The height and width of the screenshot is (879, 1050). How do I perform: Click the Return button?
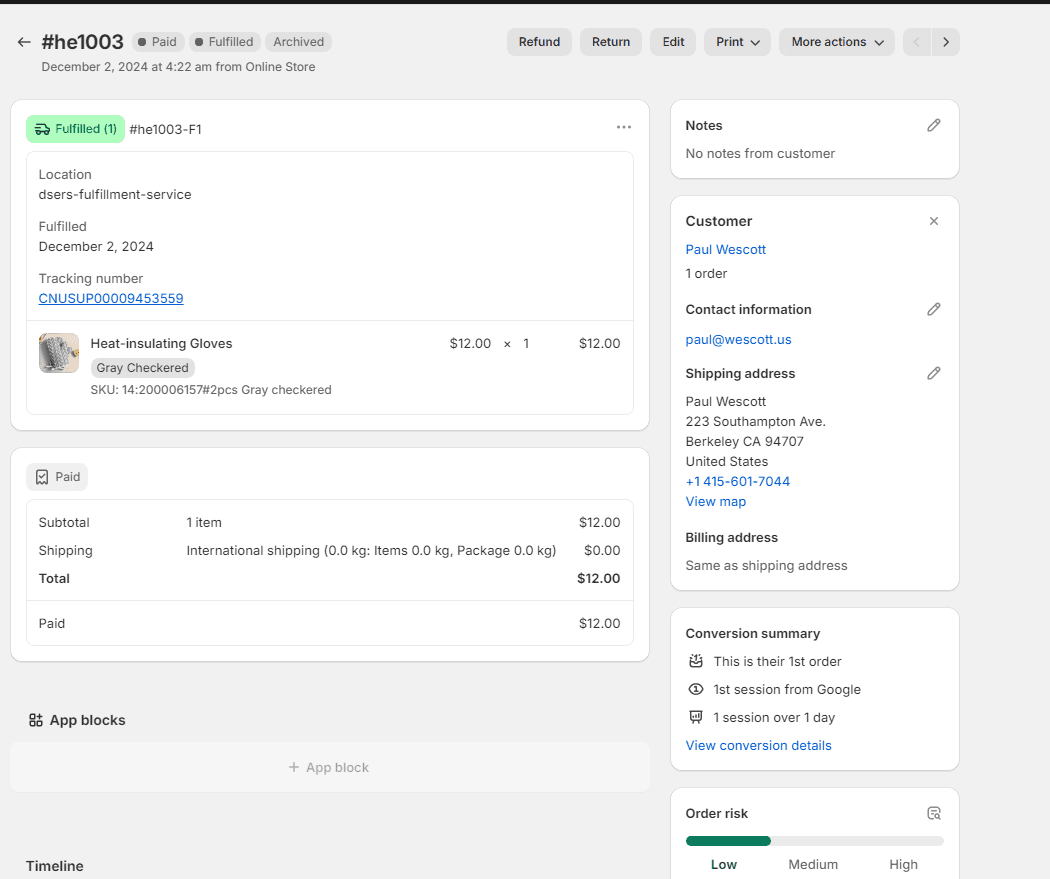click(610, 42)
